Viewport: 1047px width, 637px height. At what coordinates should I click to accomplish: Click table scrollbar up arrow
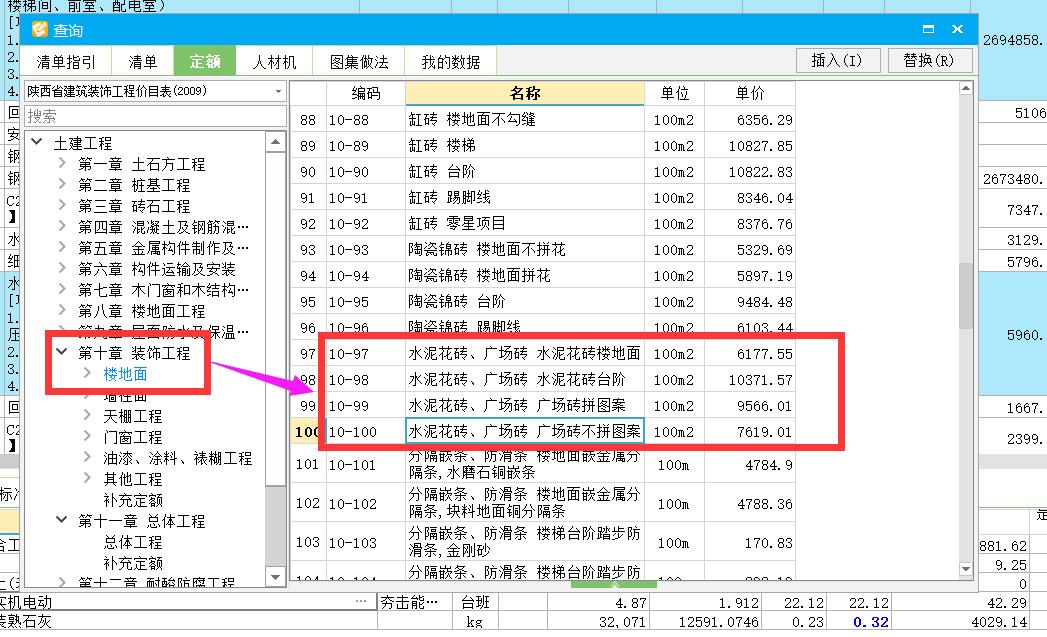(x=966, y=88)
